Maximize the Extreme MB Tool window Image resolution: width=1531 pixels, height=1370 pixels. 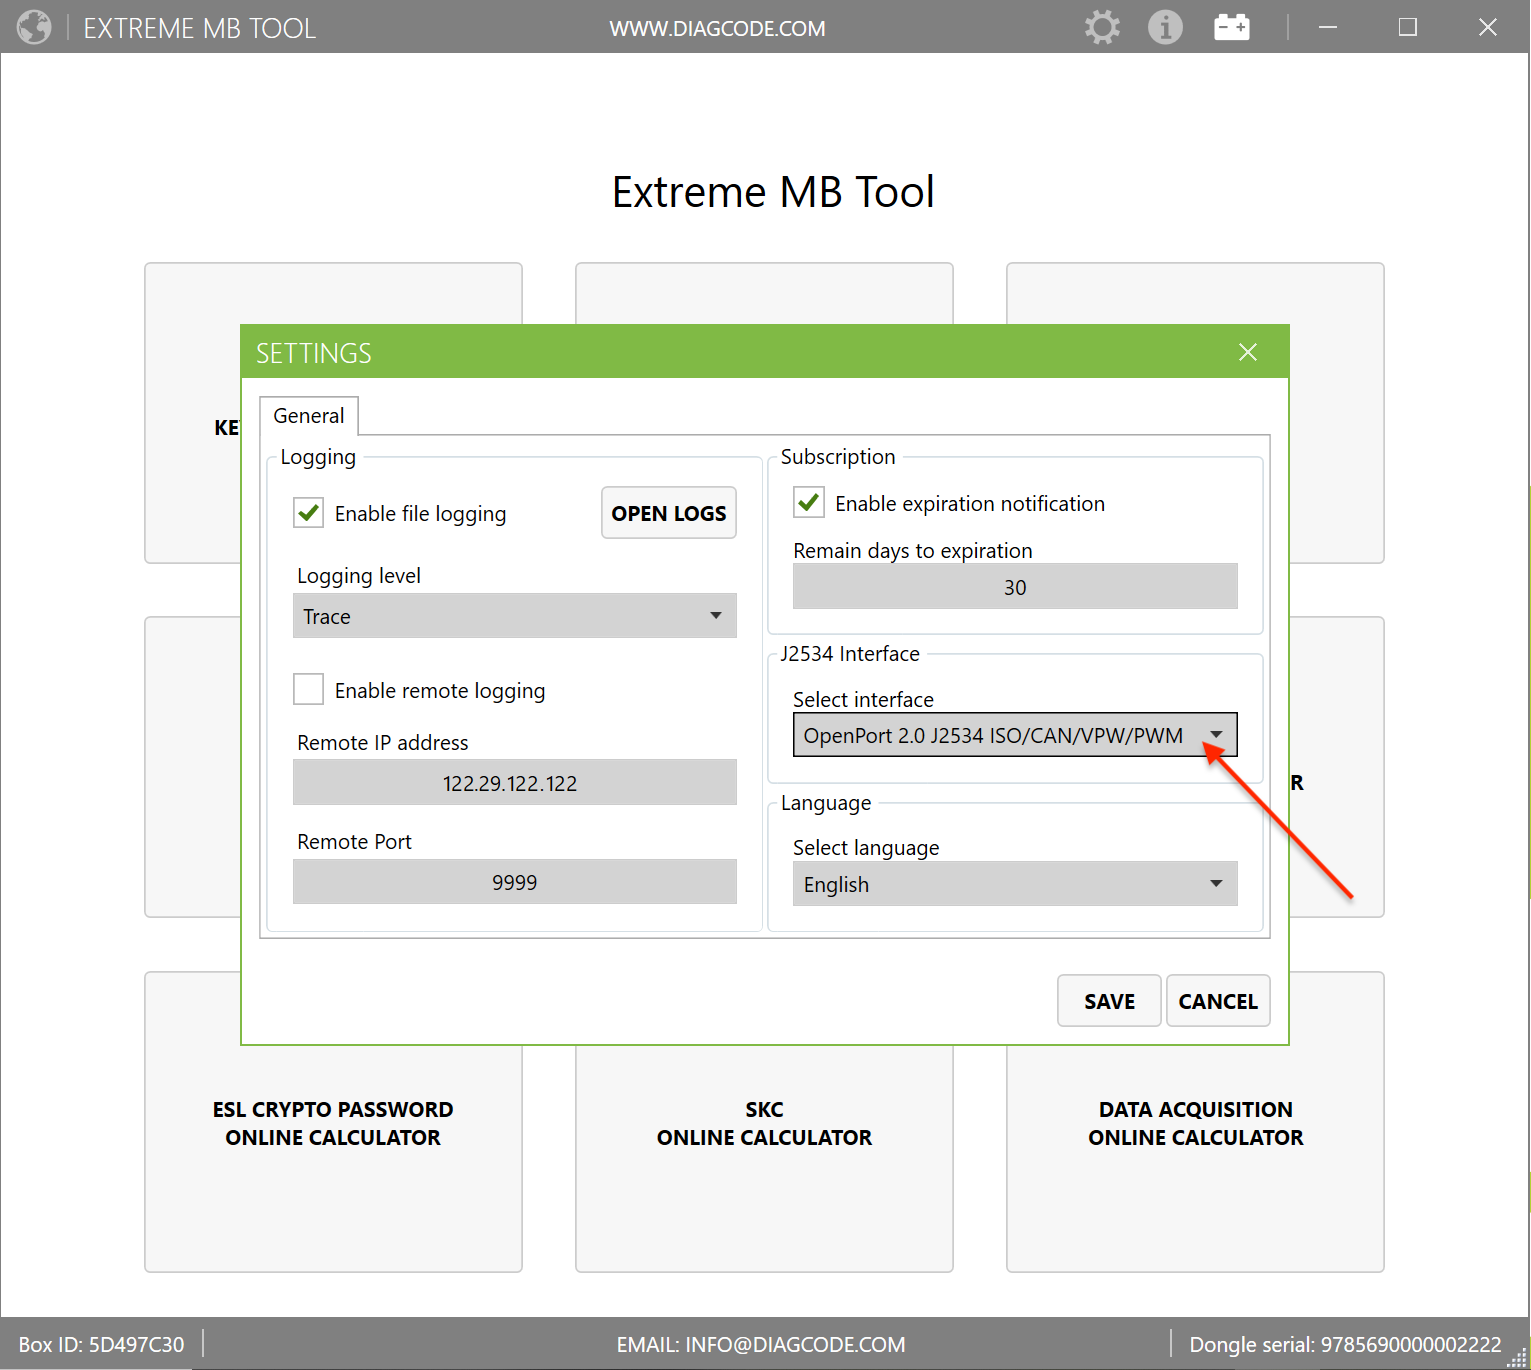(x=1408, y=27)
